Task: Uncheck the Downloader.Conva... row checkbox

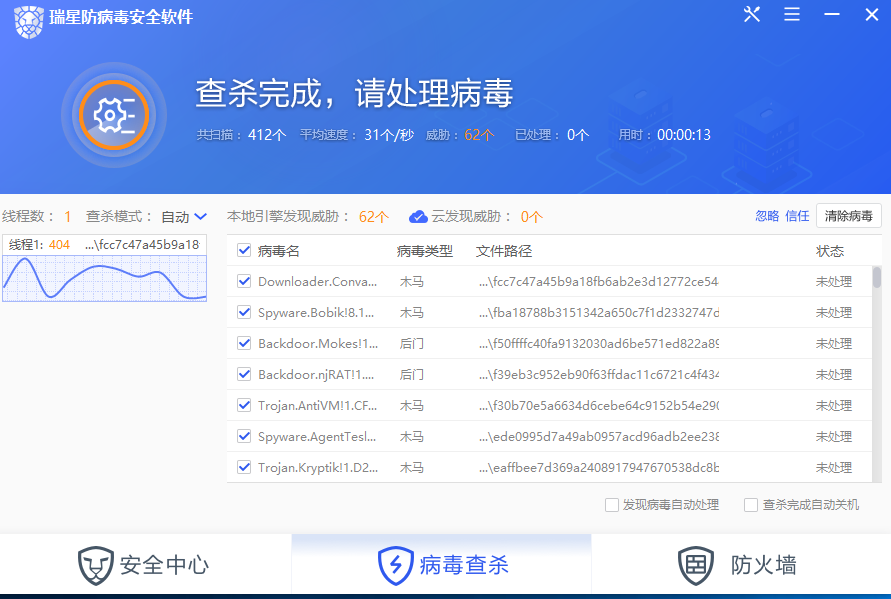Action: click(x=244, y=281)
